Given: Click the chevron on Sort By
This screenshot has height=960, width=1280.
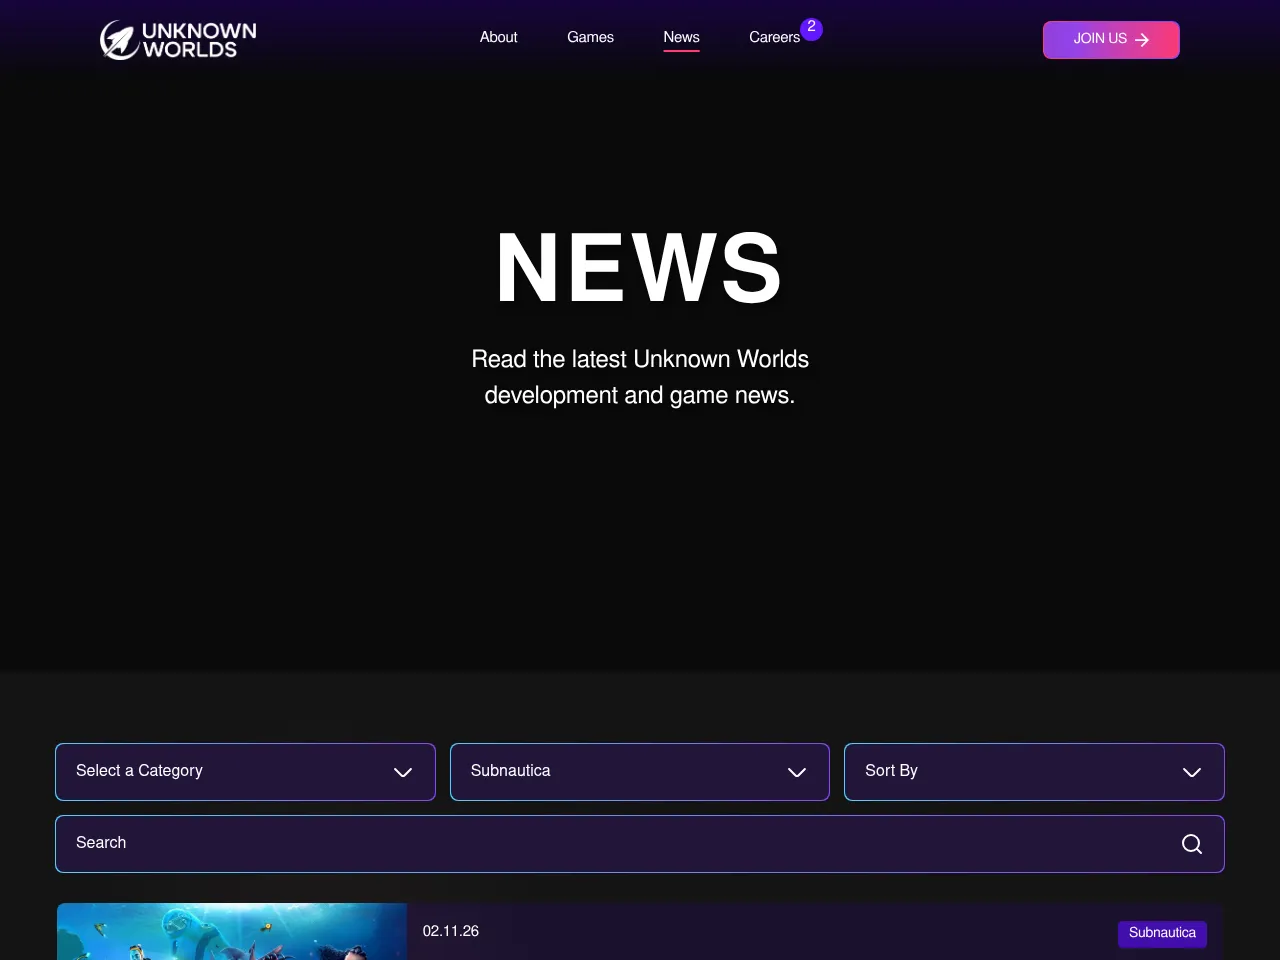Looking at the screenshot, I should pos(1192,772).
